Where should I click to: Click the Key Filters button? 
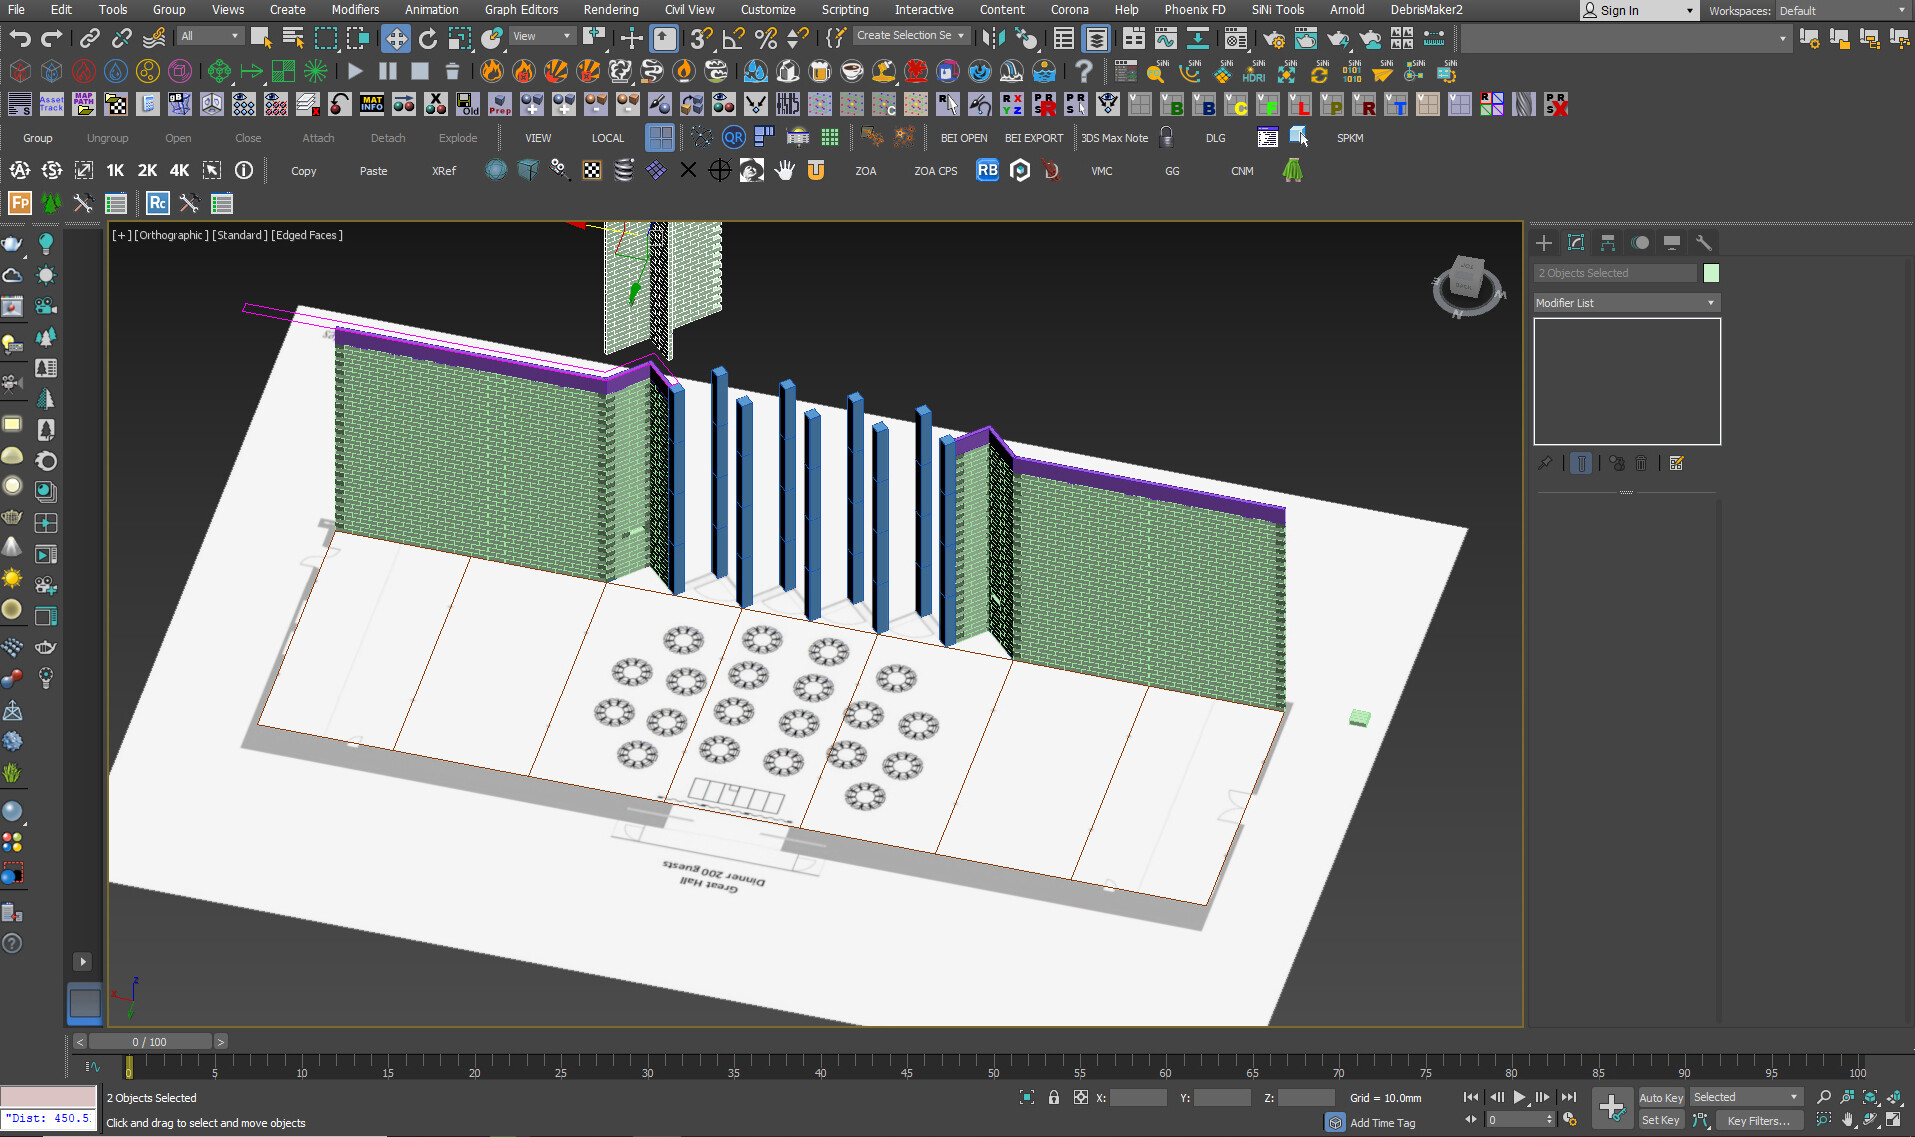[x=1758, y=1120]
